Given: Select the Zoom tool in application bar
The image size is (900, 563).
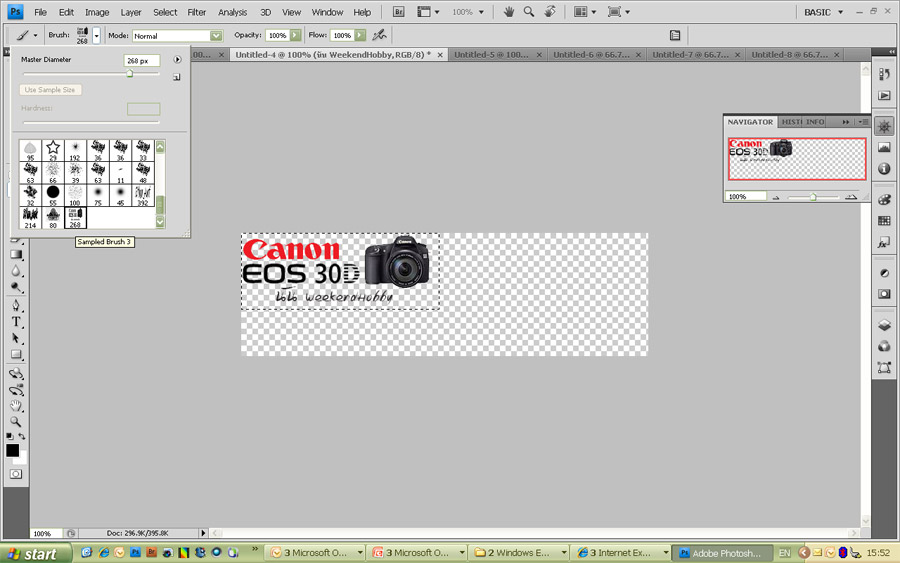Looking at the screenshot, I should [x=528, y=12].
